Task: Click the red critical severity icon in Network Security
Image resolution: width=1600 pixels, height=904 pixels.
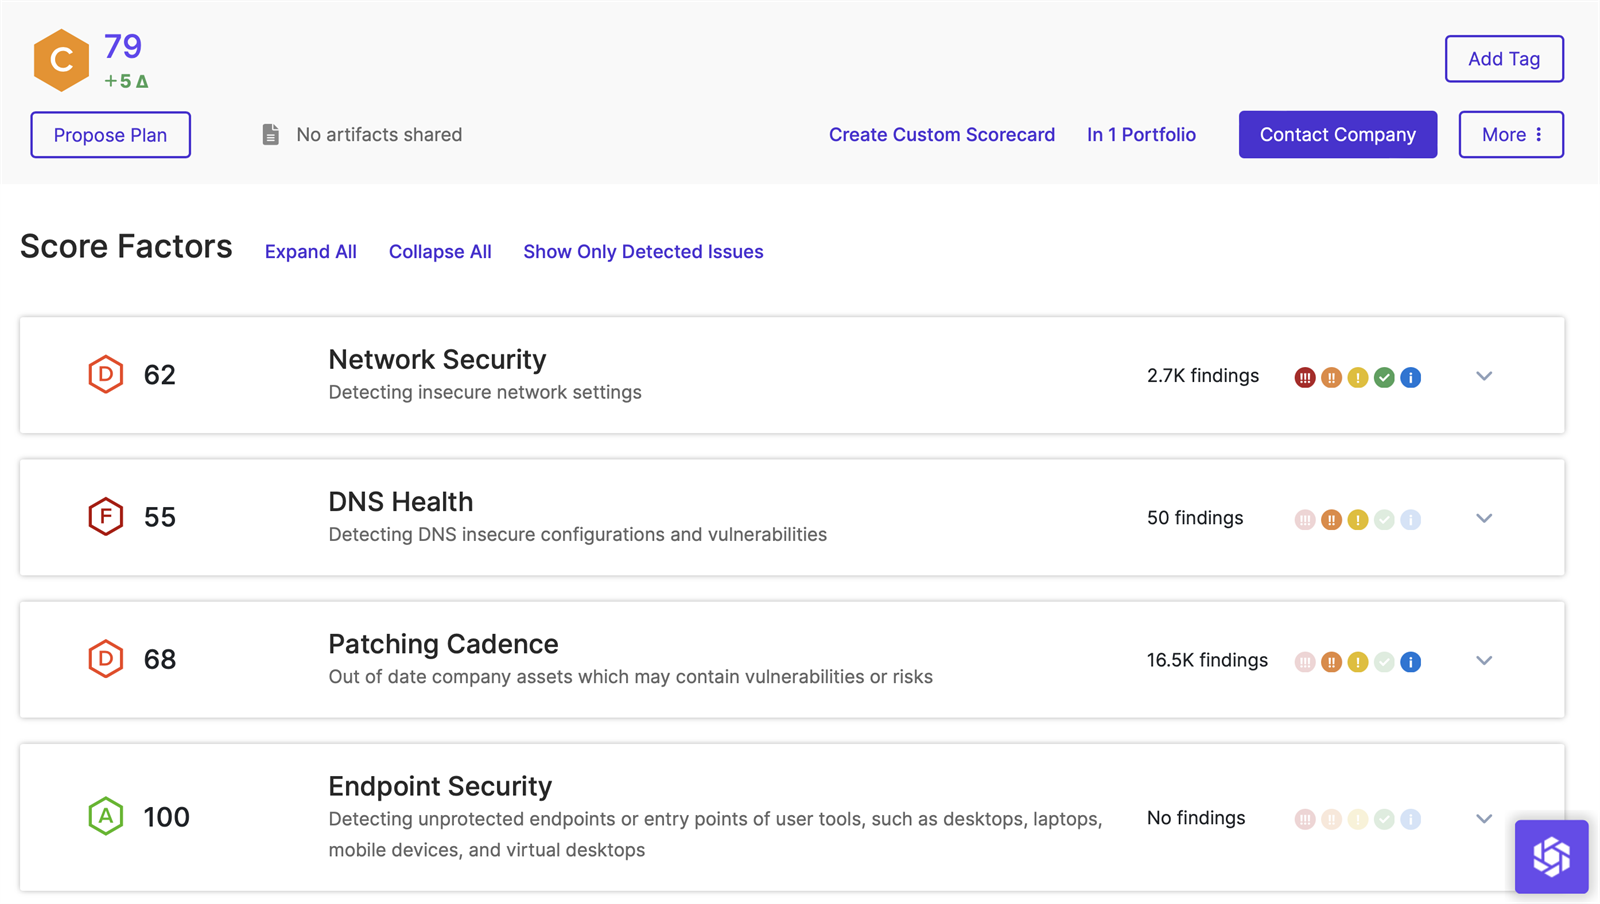Action: coord(1305,377)
